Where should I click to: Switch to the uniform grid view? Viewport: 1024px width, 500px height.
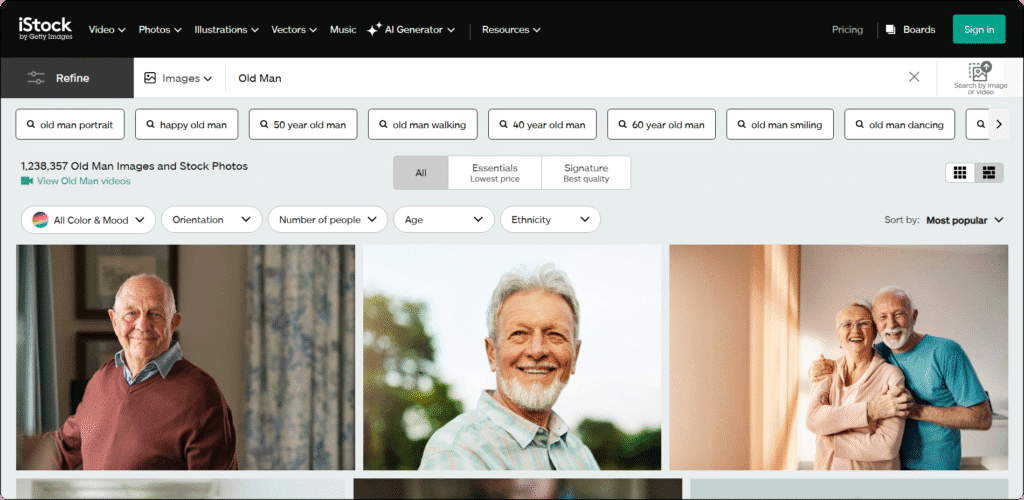pyautogui.click(x=959, y=172)
